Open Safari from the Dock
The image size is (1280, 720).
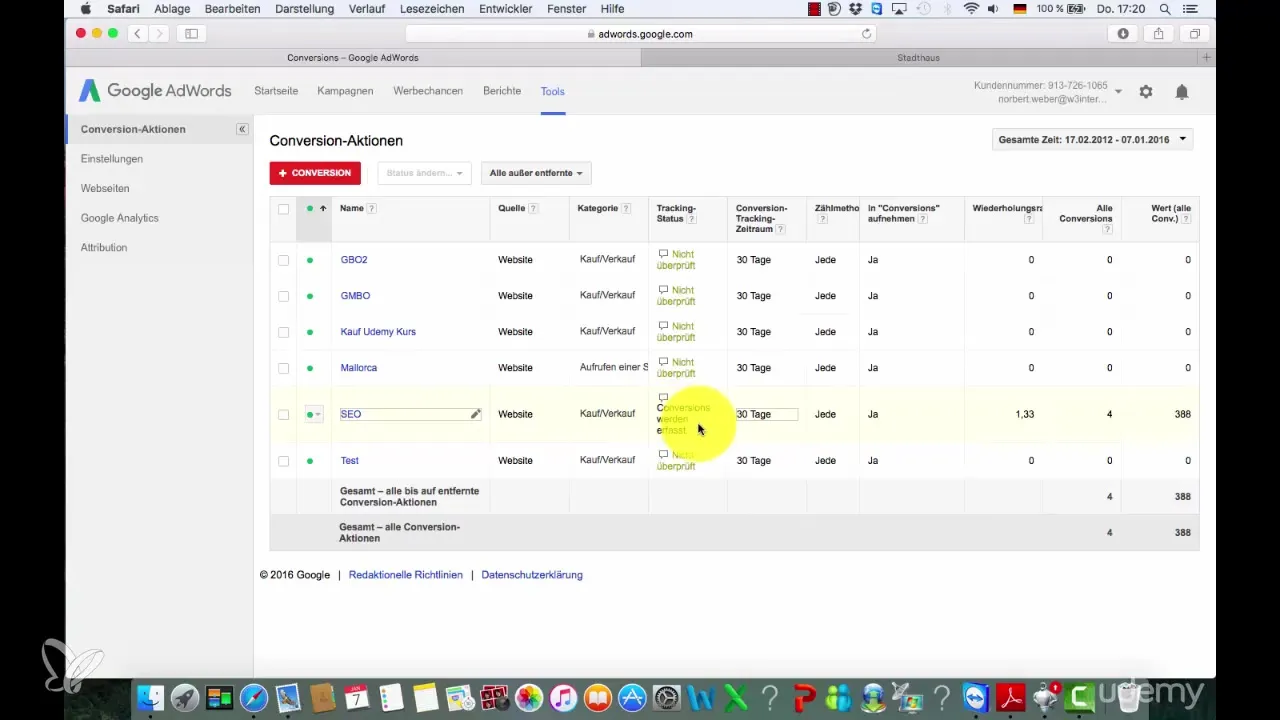click(x=254, y=697)
